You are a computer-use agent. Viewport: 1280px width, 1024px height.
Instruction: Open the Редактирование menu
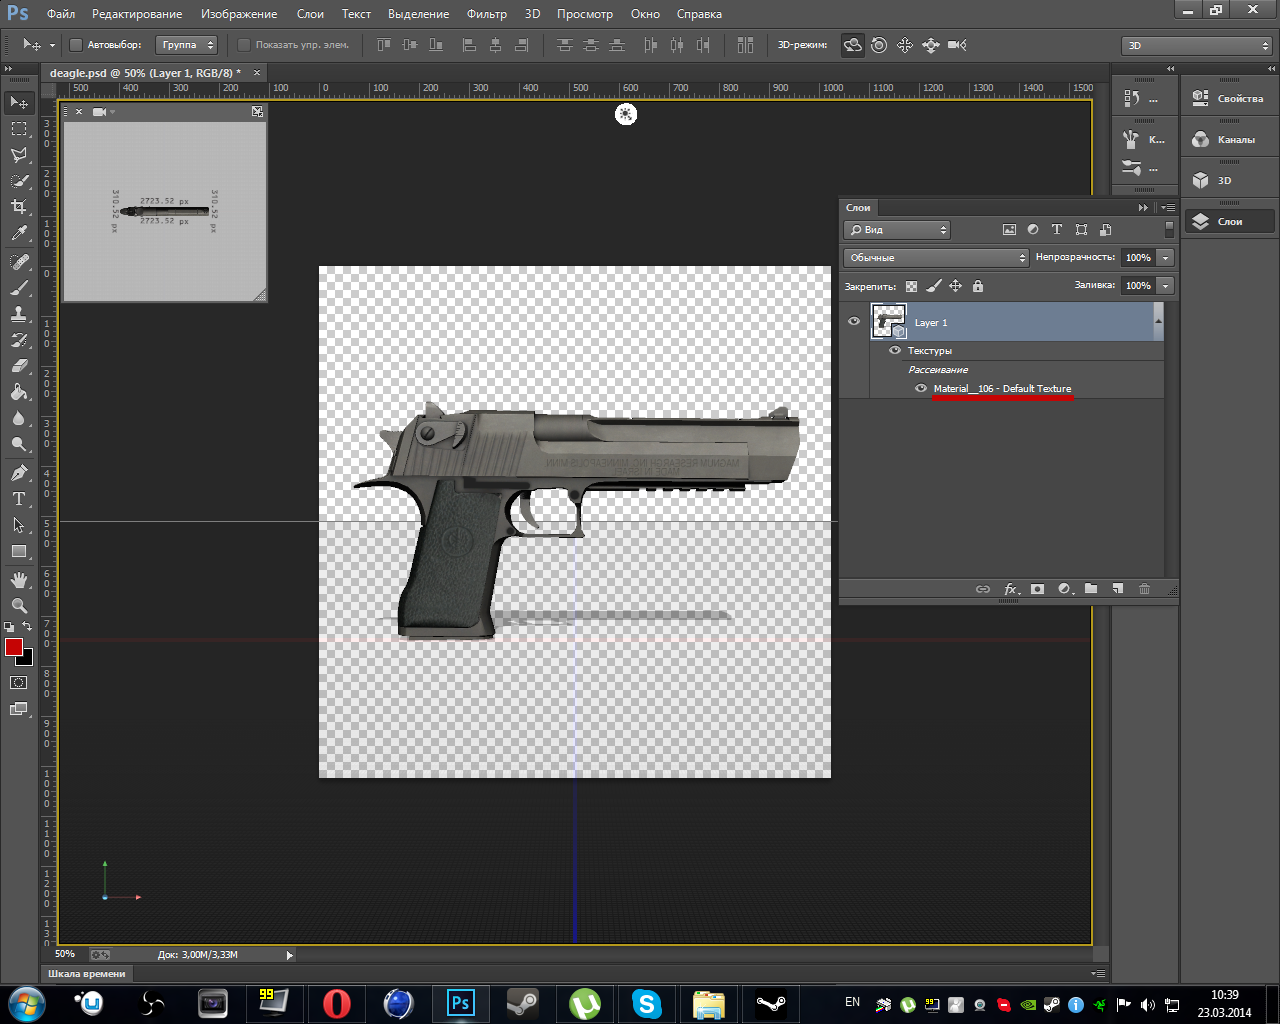[x=137, y=14]
